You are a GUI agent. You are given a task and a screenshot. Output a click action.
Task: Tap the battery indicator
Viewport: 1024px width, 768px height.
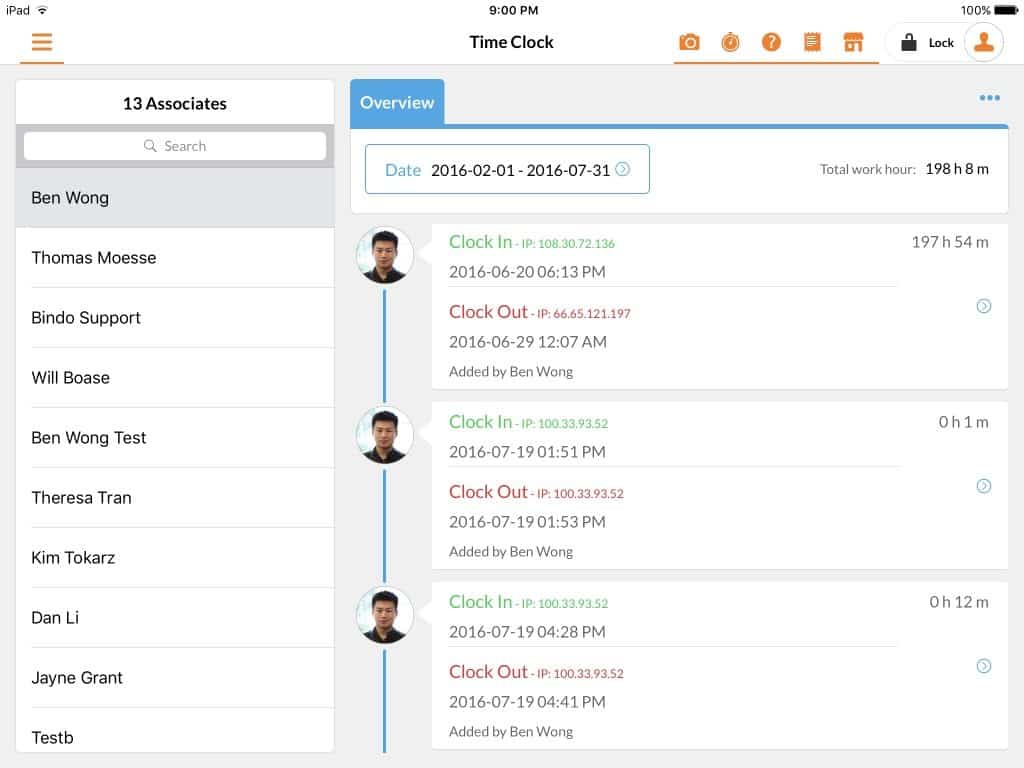[1006, 10]
